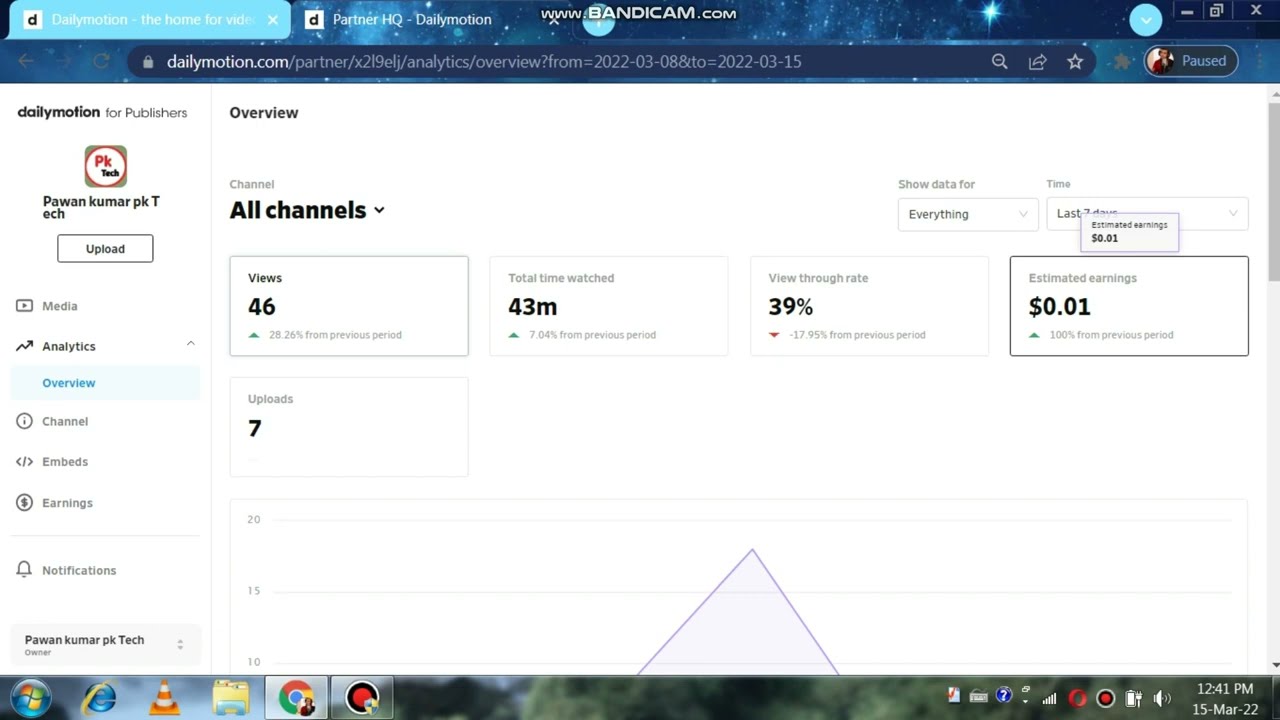Open the browser extensions puzzle icon

point(1122,61)
